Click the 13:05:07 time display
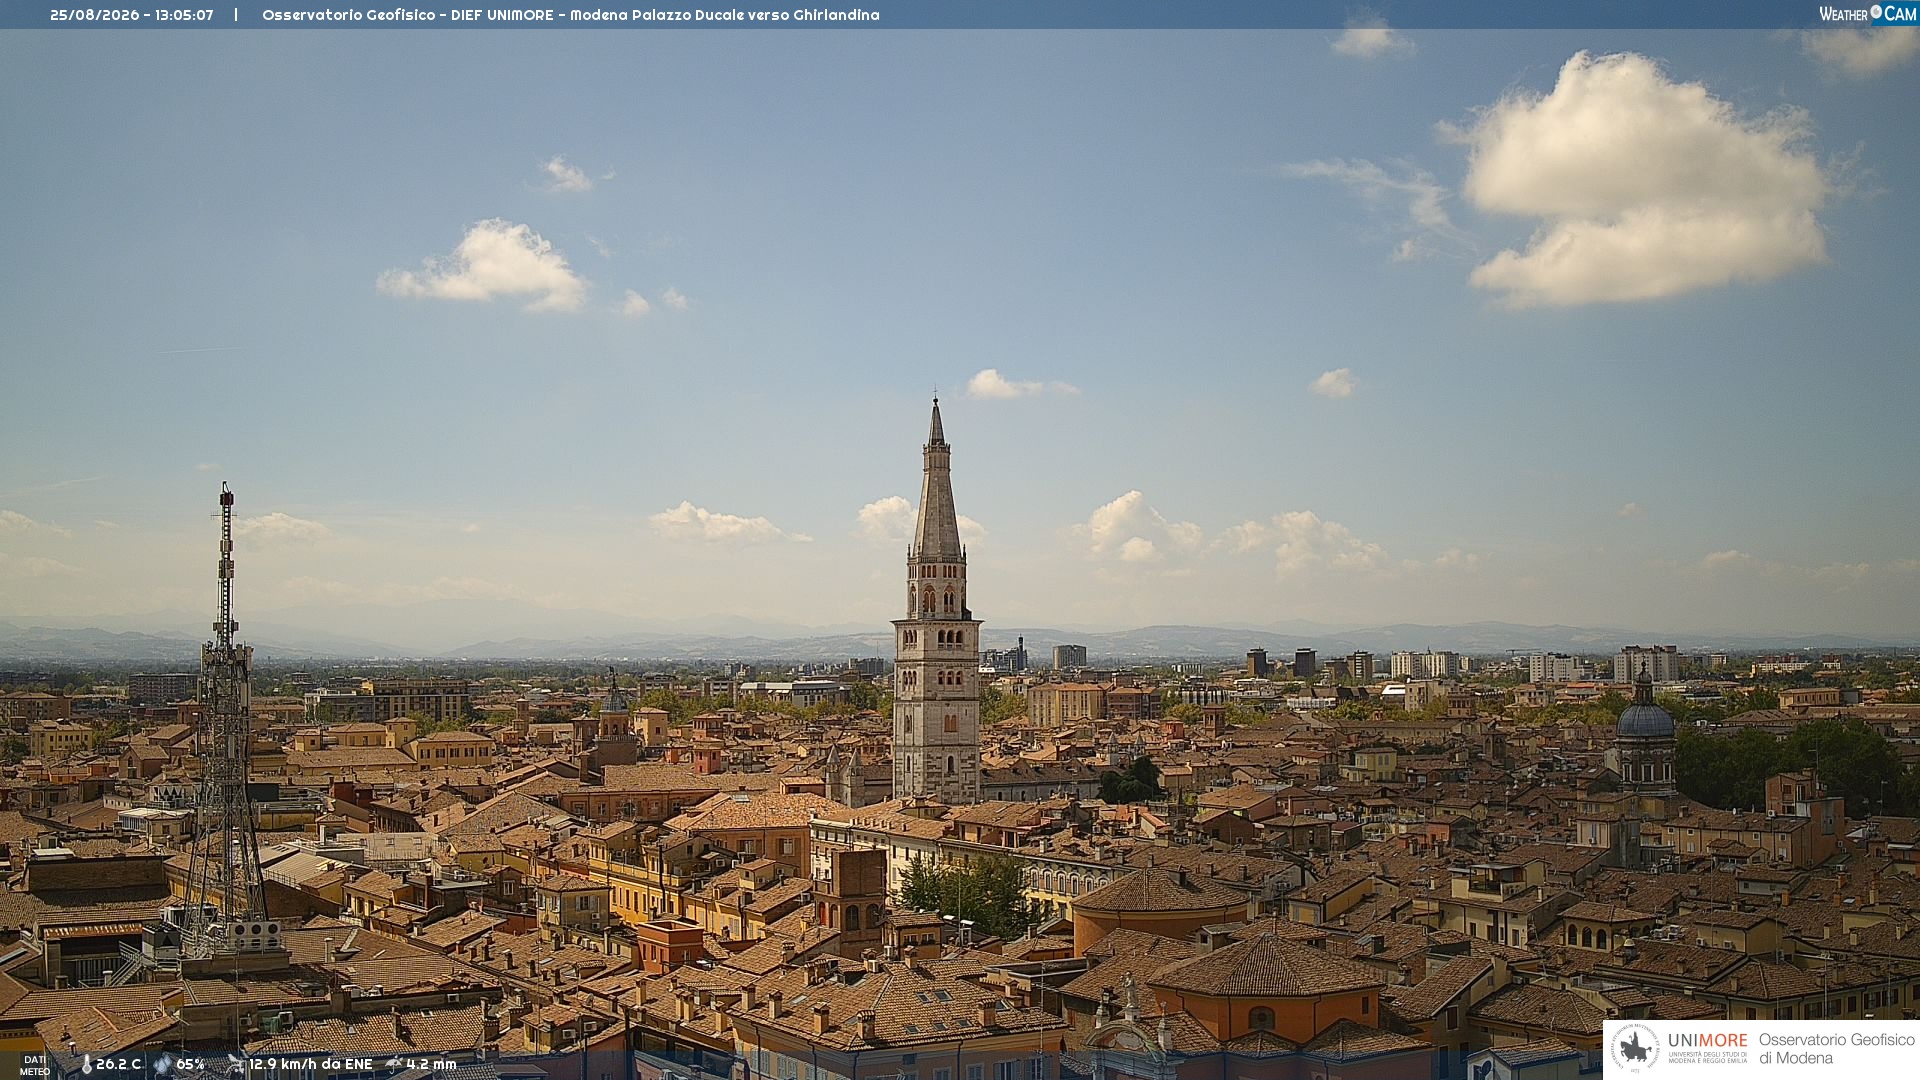Screen dimensions: 1920x1080 tap(184, 15)
